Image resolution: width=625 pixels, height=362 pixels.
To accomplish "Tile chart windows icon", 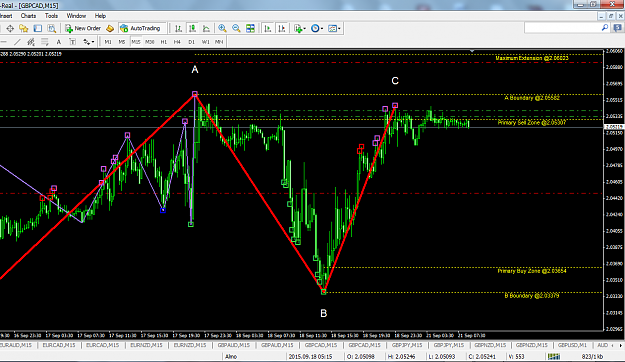I will click(x=250, y=28).
